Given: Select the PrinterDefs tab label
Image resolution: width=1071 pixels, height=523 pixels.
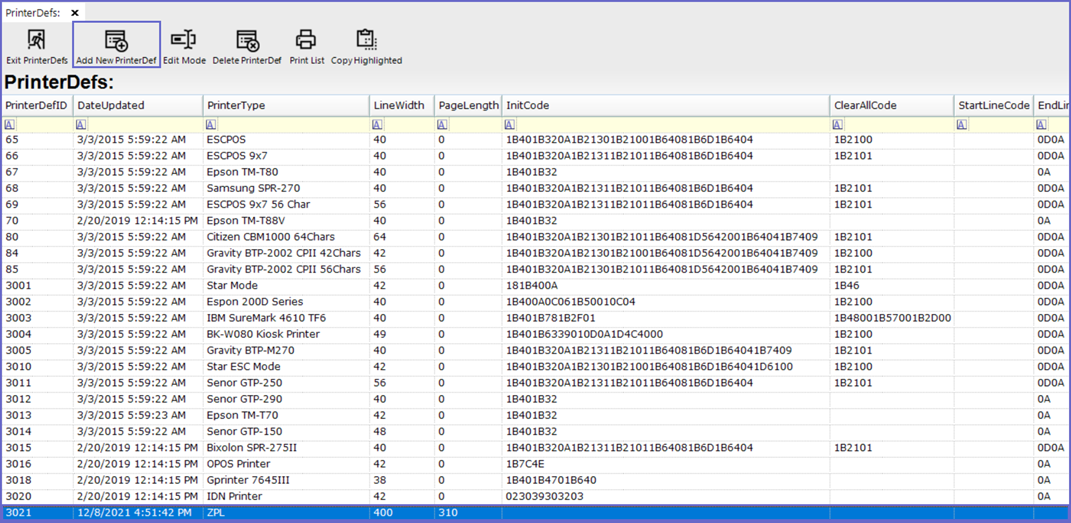Looking at the screenshot, I should (33, 12).
